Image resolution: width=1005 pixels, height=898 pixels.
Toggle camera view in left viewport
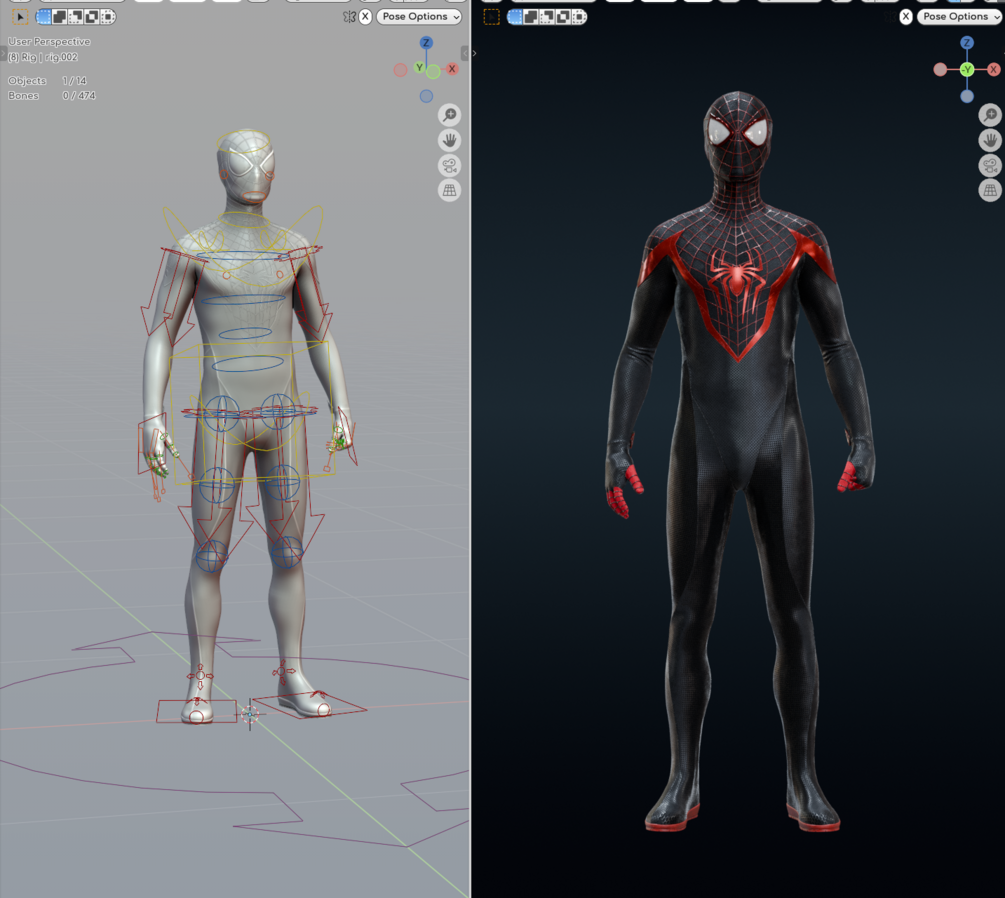click(x=450, y=165)
